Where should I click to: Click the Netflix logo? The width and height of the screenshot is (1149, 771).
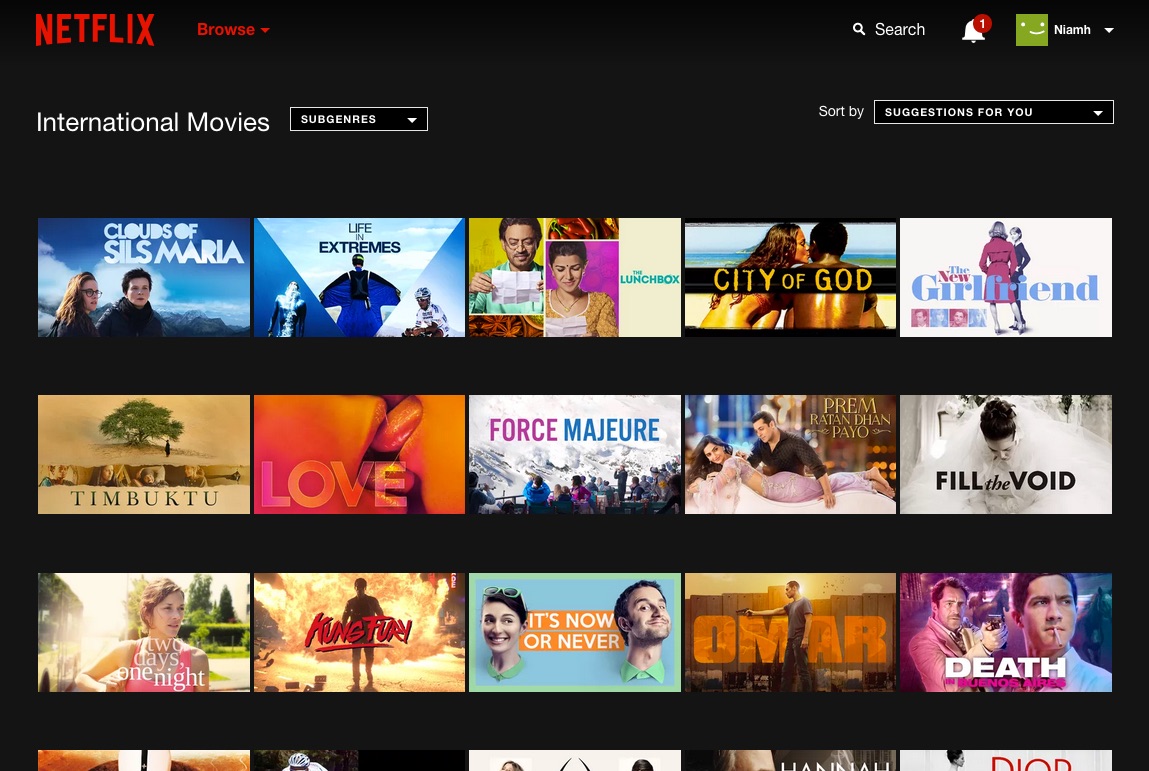[95, 30]
